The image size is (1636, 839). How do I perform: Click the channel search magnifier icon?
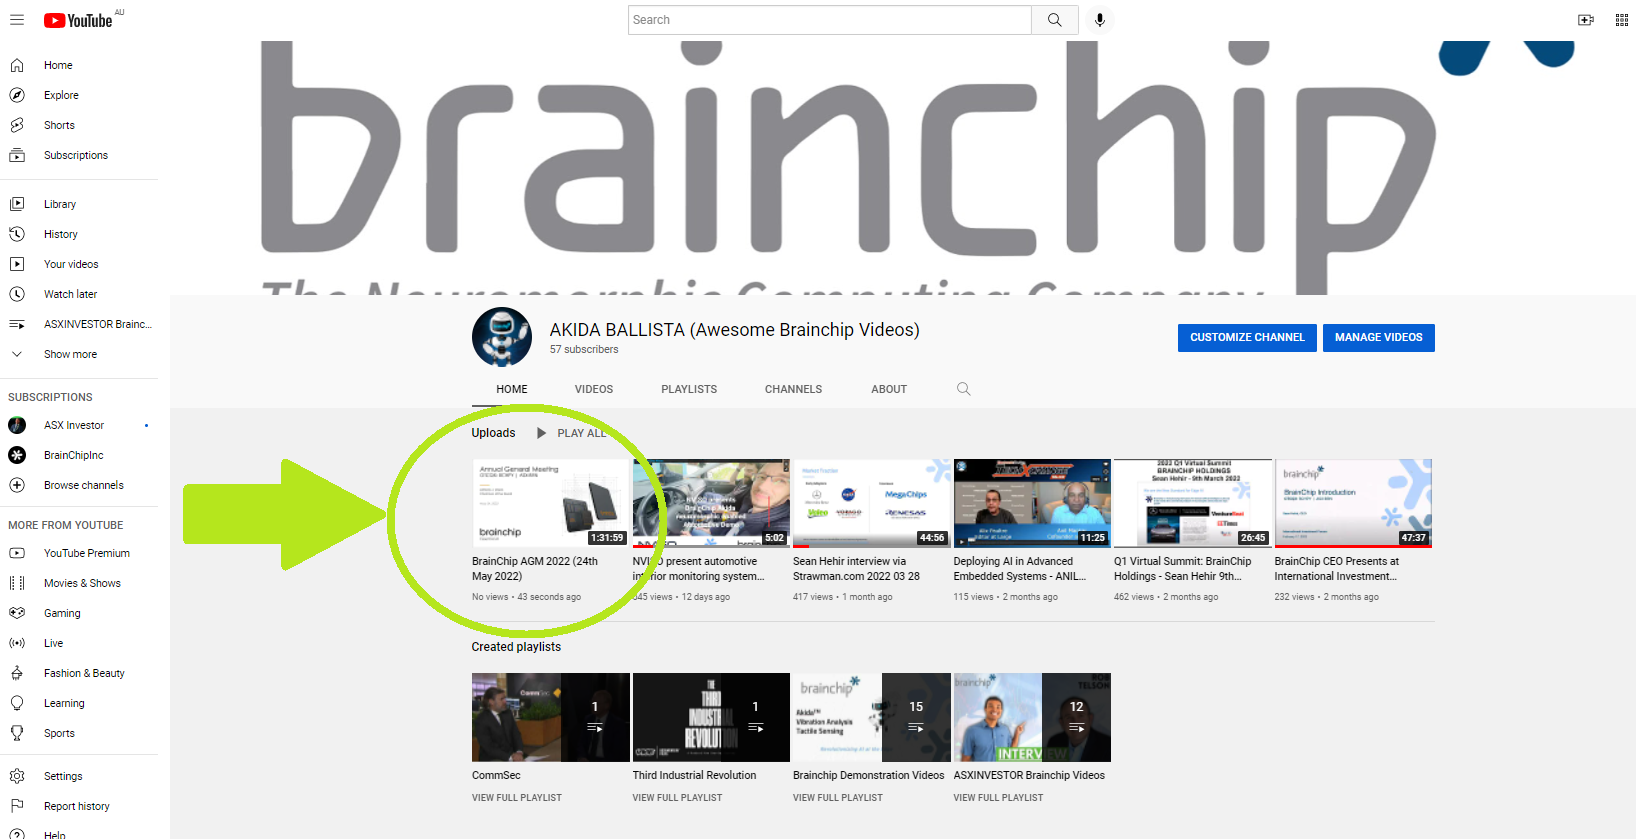click(x=963, y=389)
